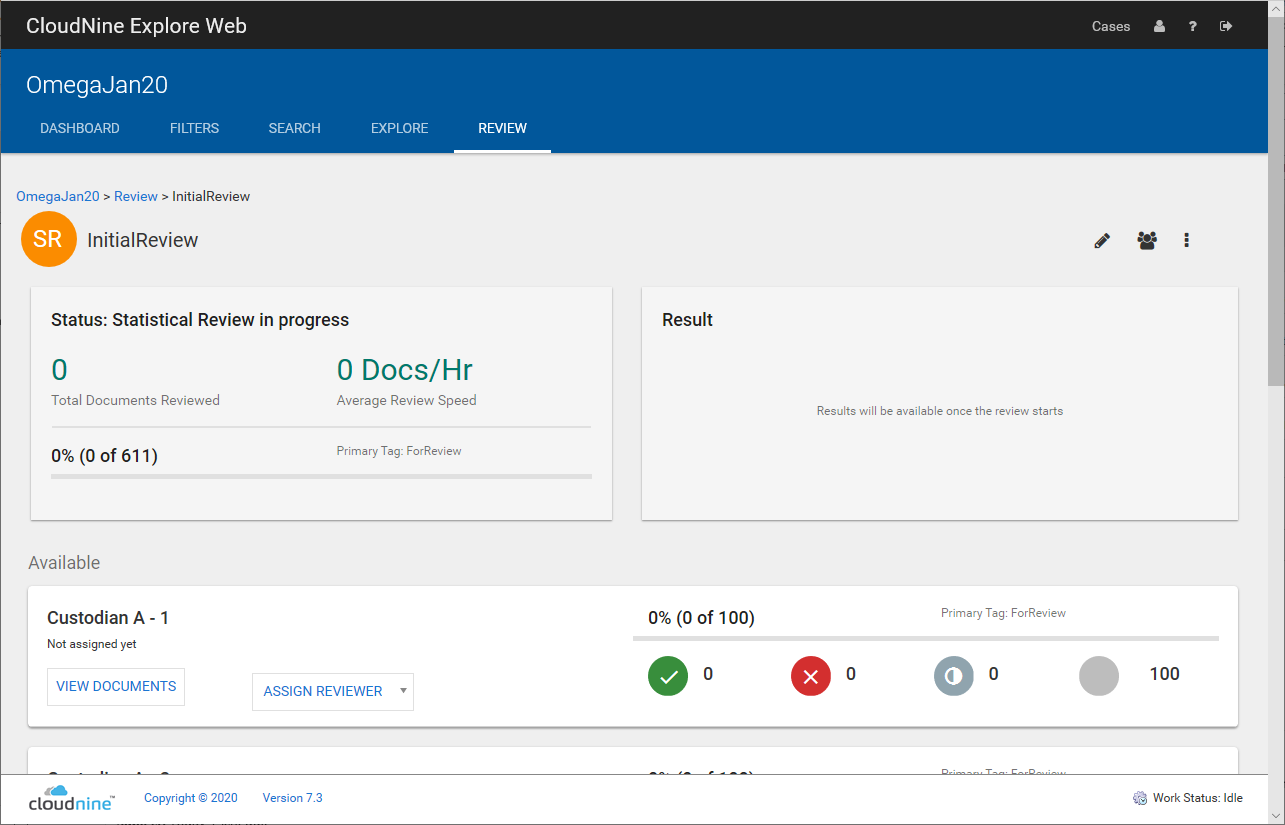Click 'Total Documents Reviewed' label

135,400
